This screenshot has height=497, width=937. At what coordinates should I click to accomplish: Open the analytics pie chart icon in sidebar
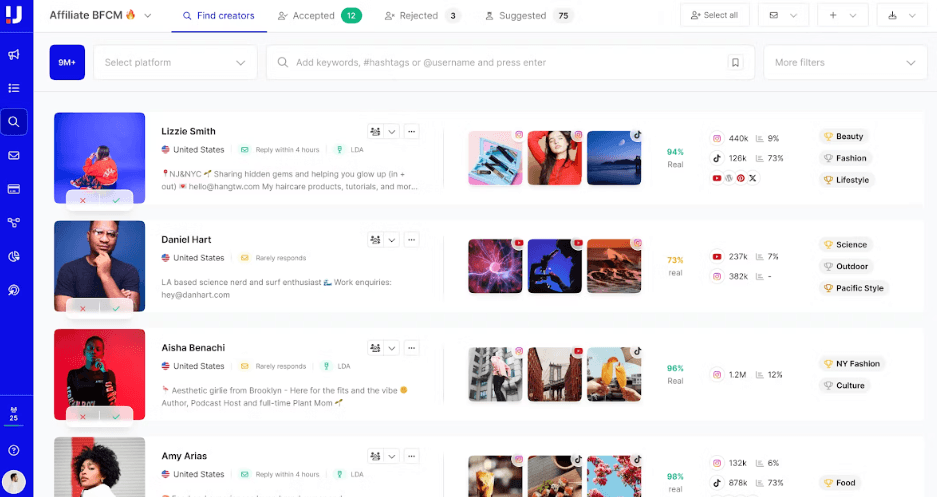click(14, 256)
